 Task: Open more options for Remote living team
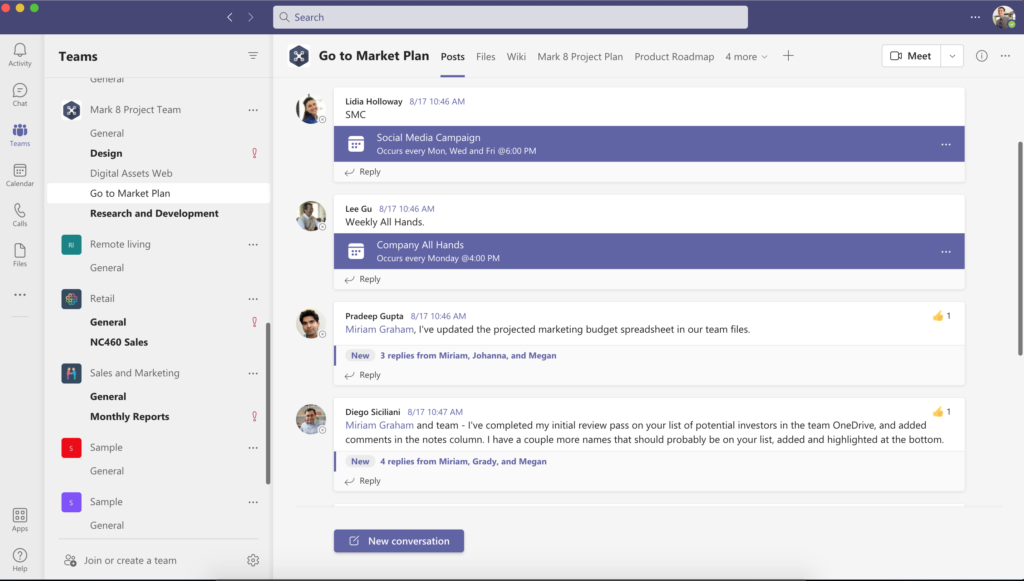coord(253,244)
